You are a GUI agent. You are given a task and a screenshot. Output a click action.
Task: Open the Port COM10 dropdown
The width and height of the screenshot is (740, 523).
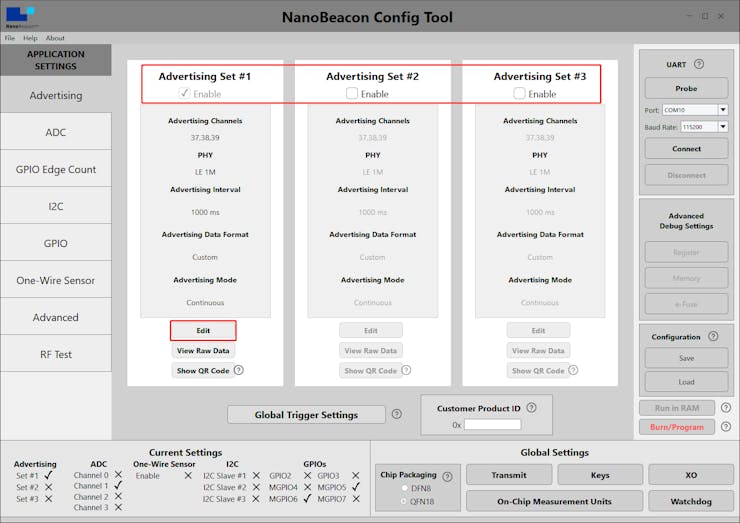coord(723,110)
